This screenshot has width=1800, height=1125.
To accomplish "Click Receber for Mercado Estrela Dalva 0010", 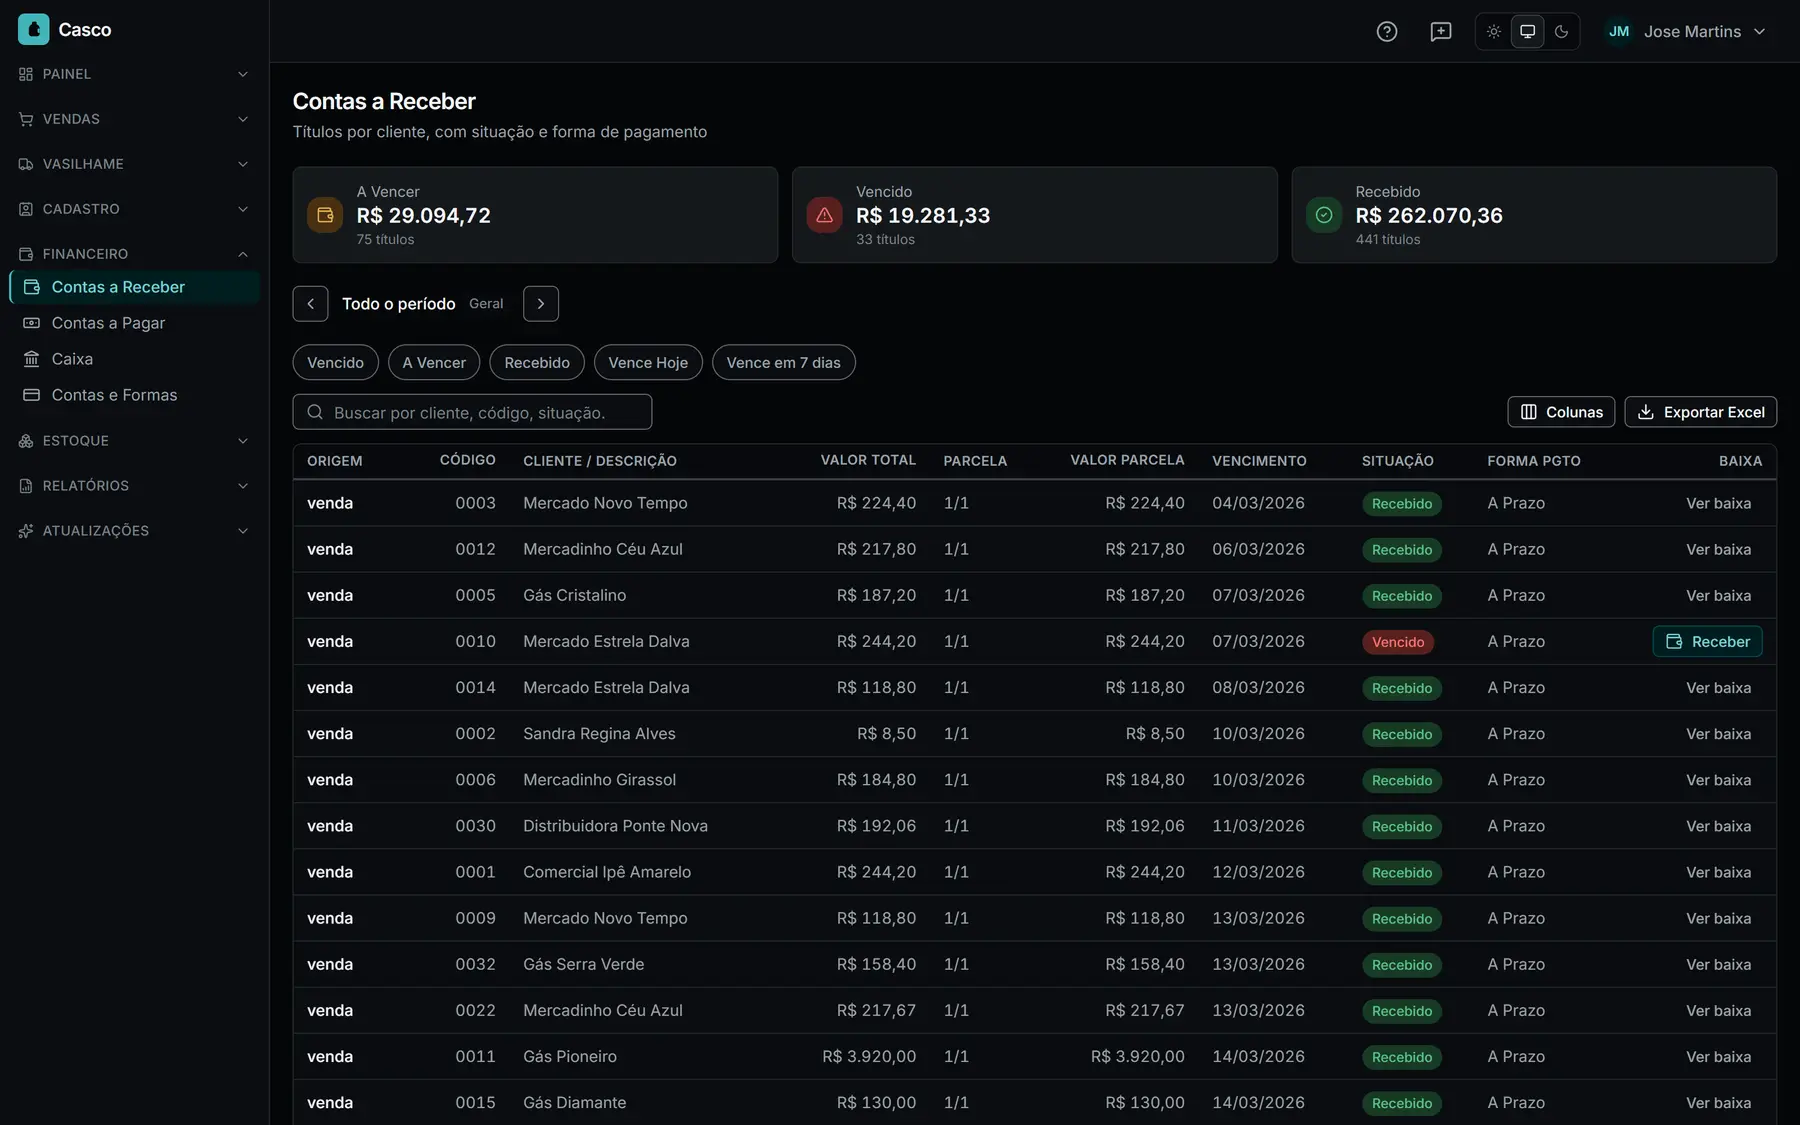I will 1708,642.
